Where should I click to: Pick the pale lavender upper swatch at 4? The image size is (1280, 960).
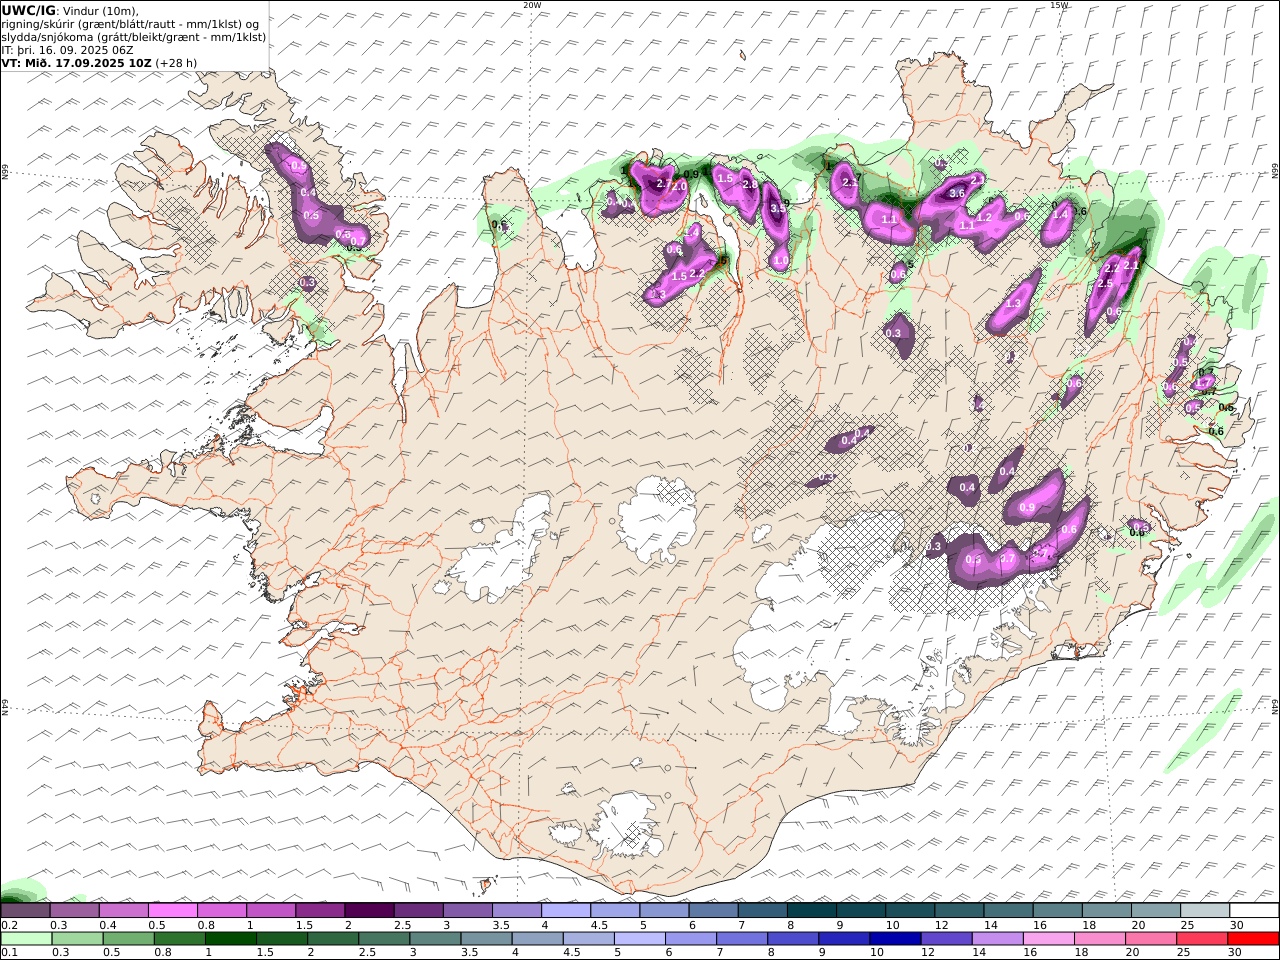coord(566,911)
